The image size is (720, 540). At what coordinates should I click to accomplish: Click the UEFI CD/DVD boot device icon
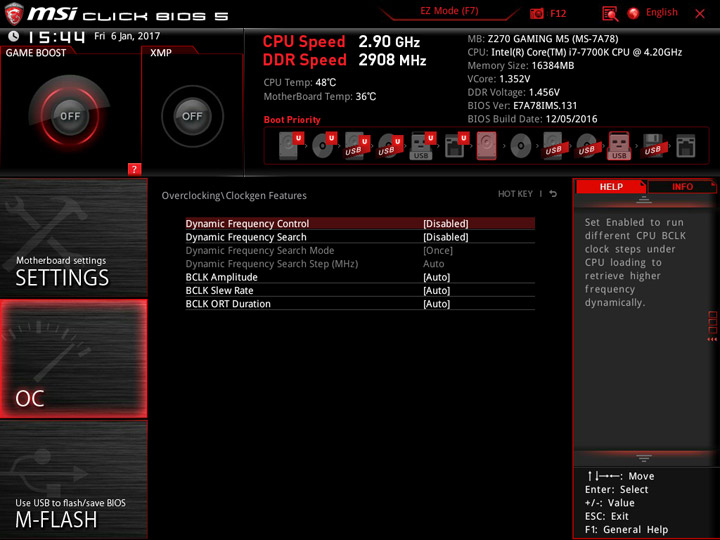(x=324, y=146)
